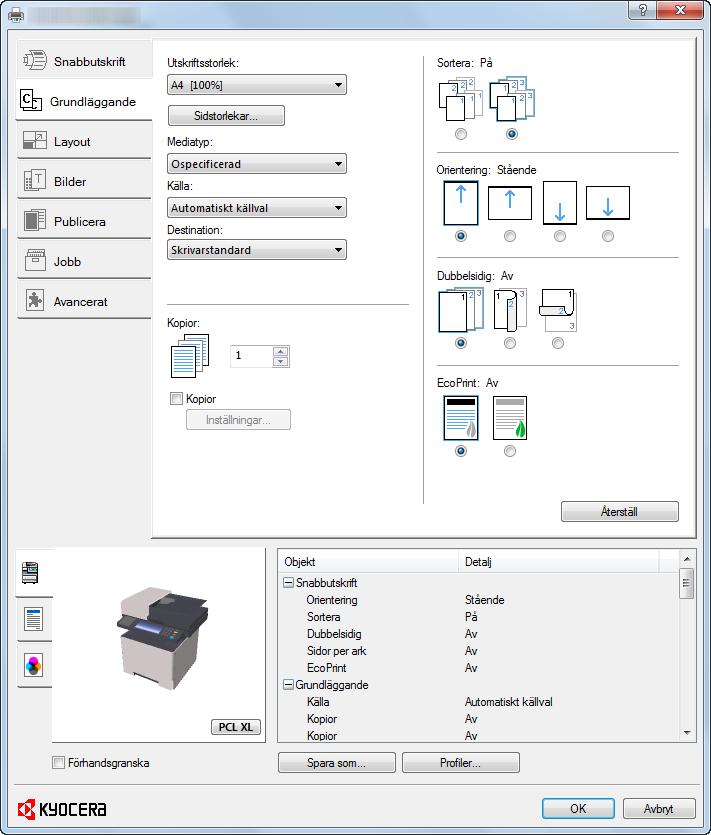This screenshot has height=835, width=711.
Task: Click the list scroll up arrow
Action: click(687, 559)
